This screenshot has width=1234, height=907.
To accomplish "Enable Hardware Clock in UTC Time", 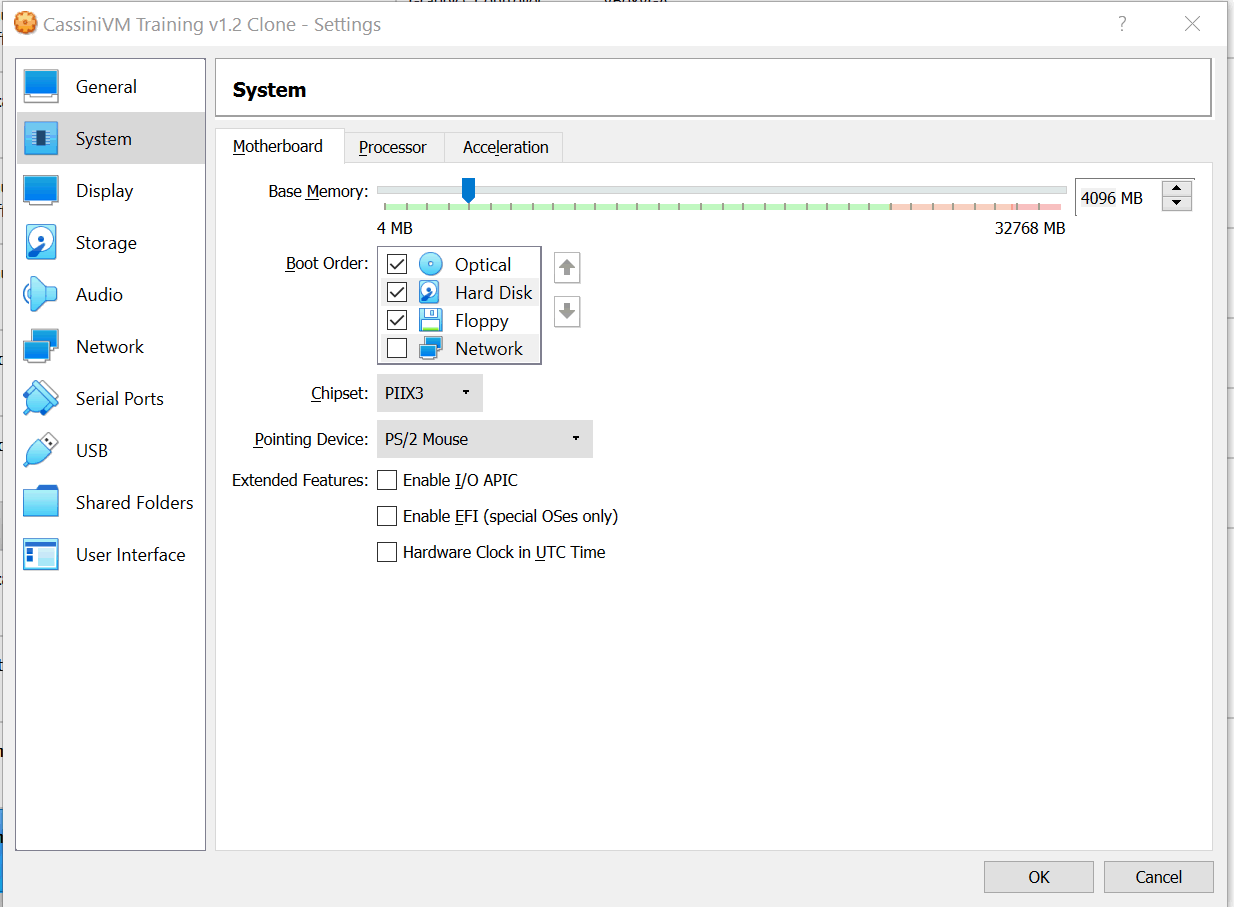I will [387, 552].
